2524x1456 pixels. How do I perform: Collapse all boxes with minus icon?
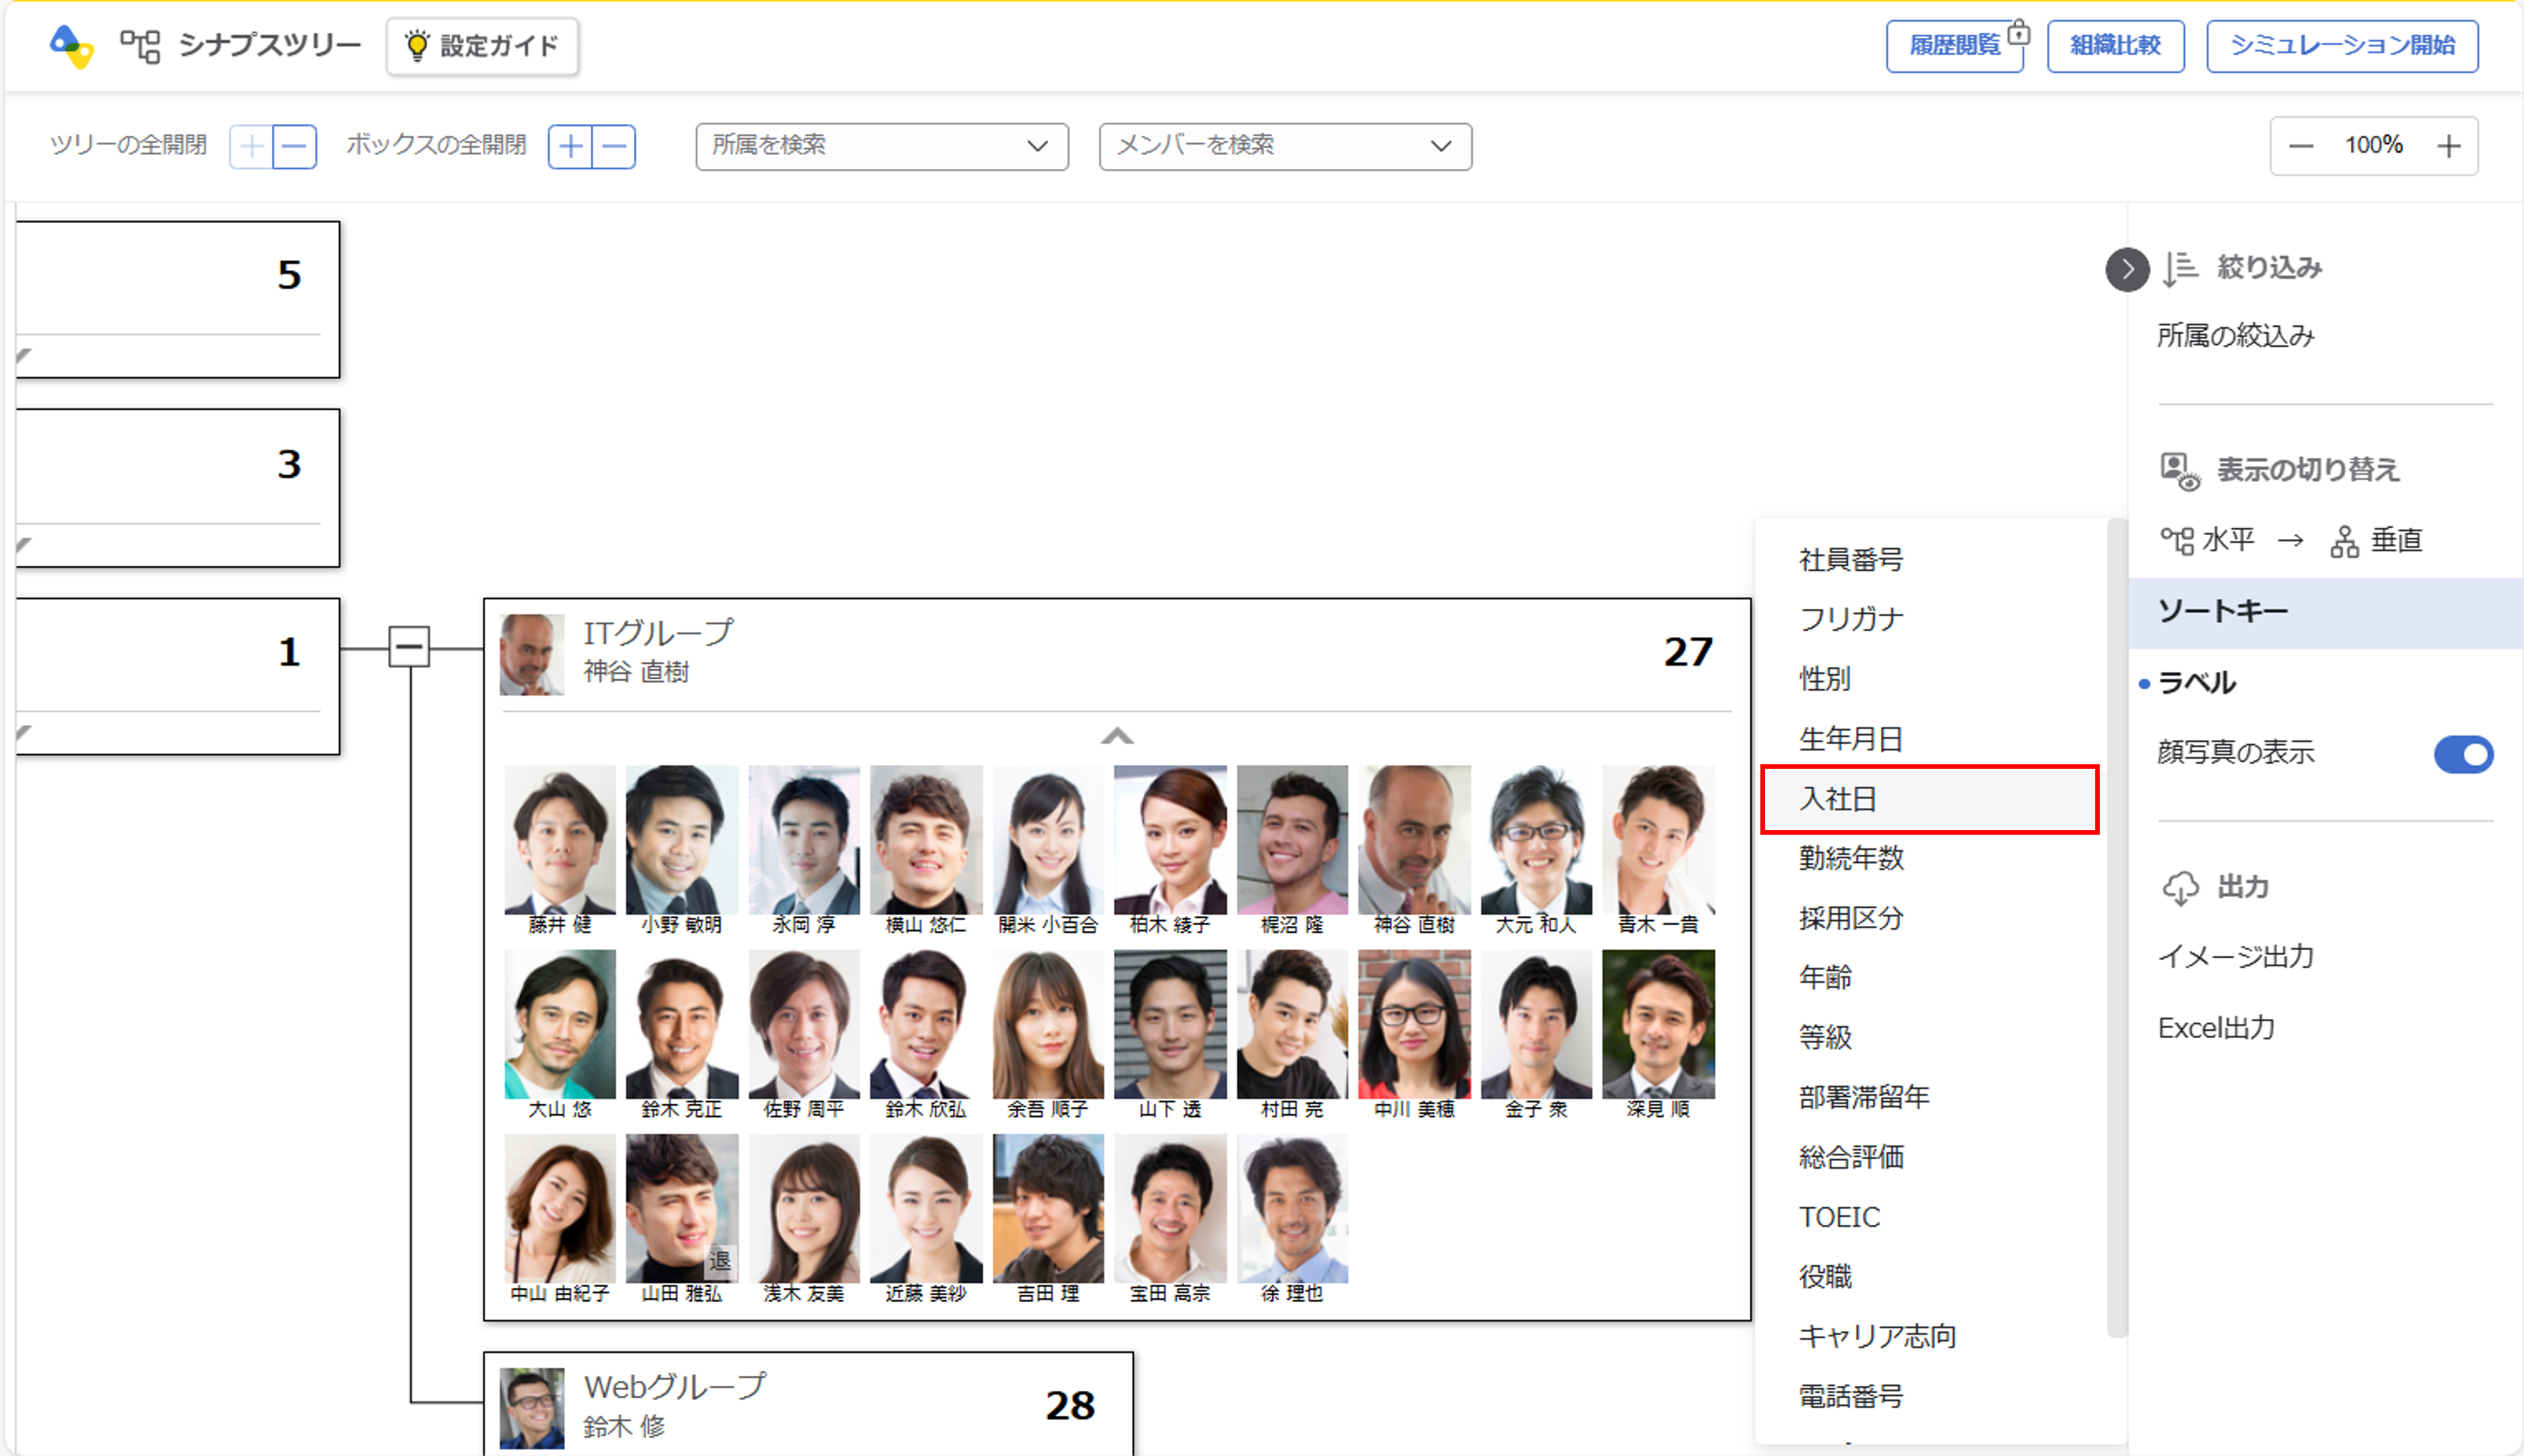click(614, 147)
